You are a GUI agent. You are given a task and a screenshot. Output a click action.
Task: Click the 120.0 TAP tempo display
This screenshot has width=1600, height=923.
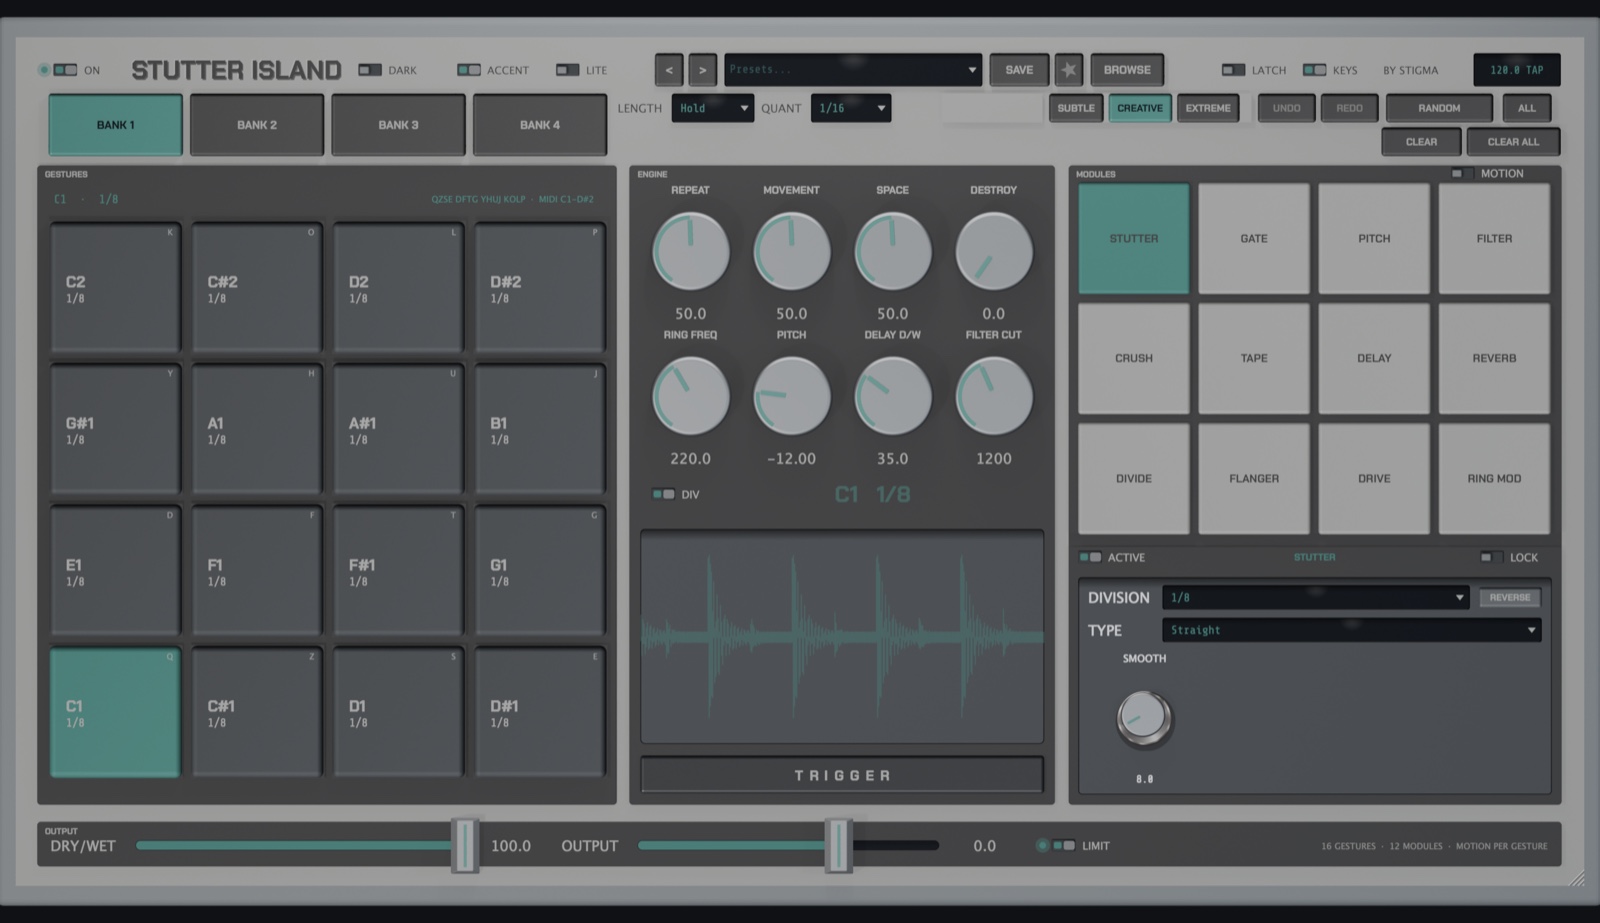(x=1516, y=70)
